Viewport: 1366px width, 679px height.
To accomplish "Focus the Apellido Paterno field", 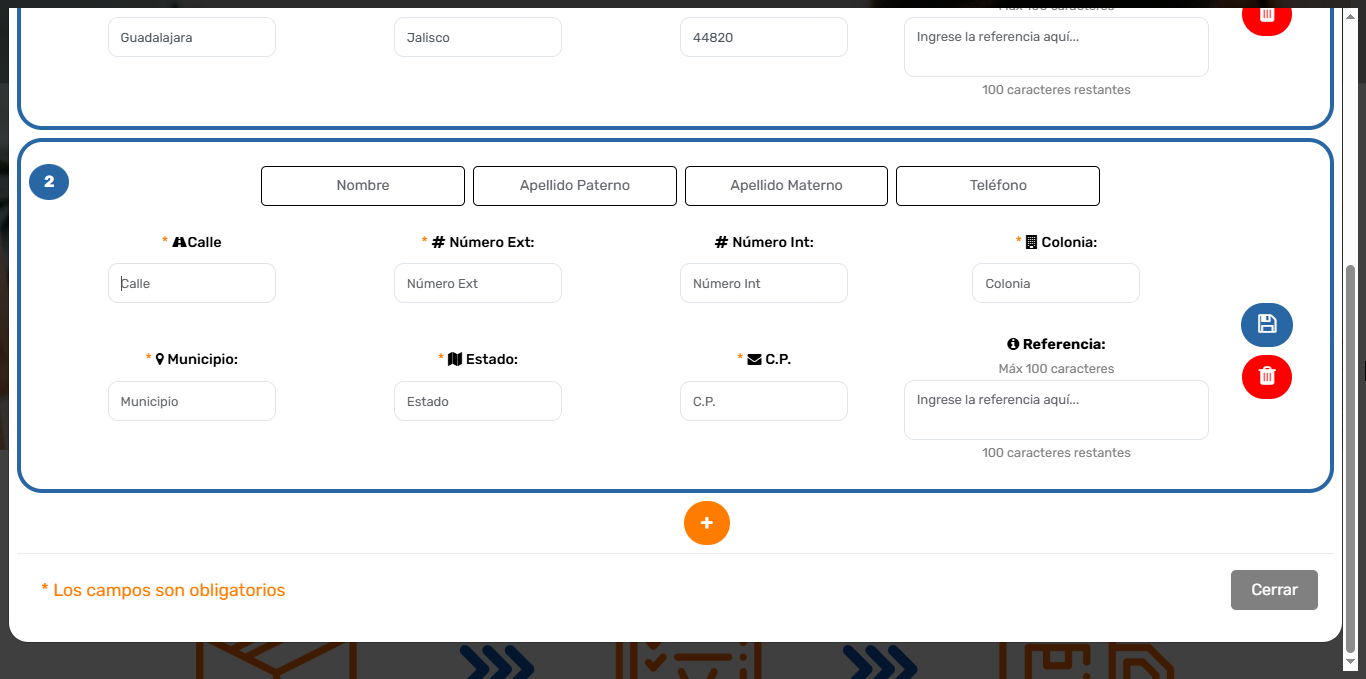I will coord(575,186).
